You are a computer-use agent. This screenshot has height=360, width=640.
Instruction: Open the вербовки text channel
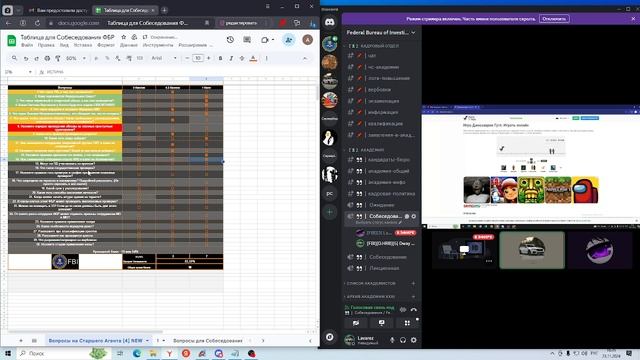tap(381, 89)
